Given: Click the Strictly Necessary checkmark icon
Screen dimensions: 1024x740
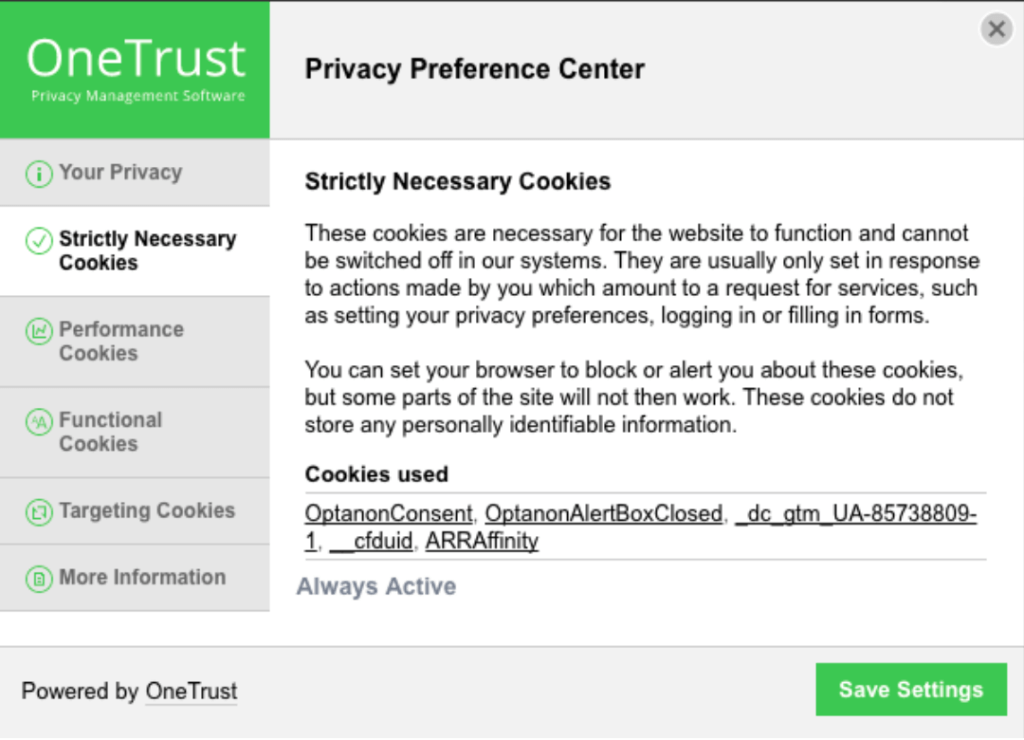Looking at the screenshot, I should (x=39, y=240).
